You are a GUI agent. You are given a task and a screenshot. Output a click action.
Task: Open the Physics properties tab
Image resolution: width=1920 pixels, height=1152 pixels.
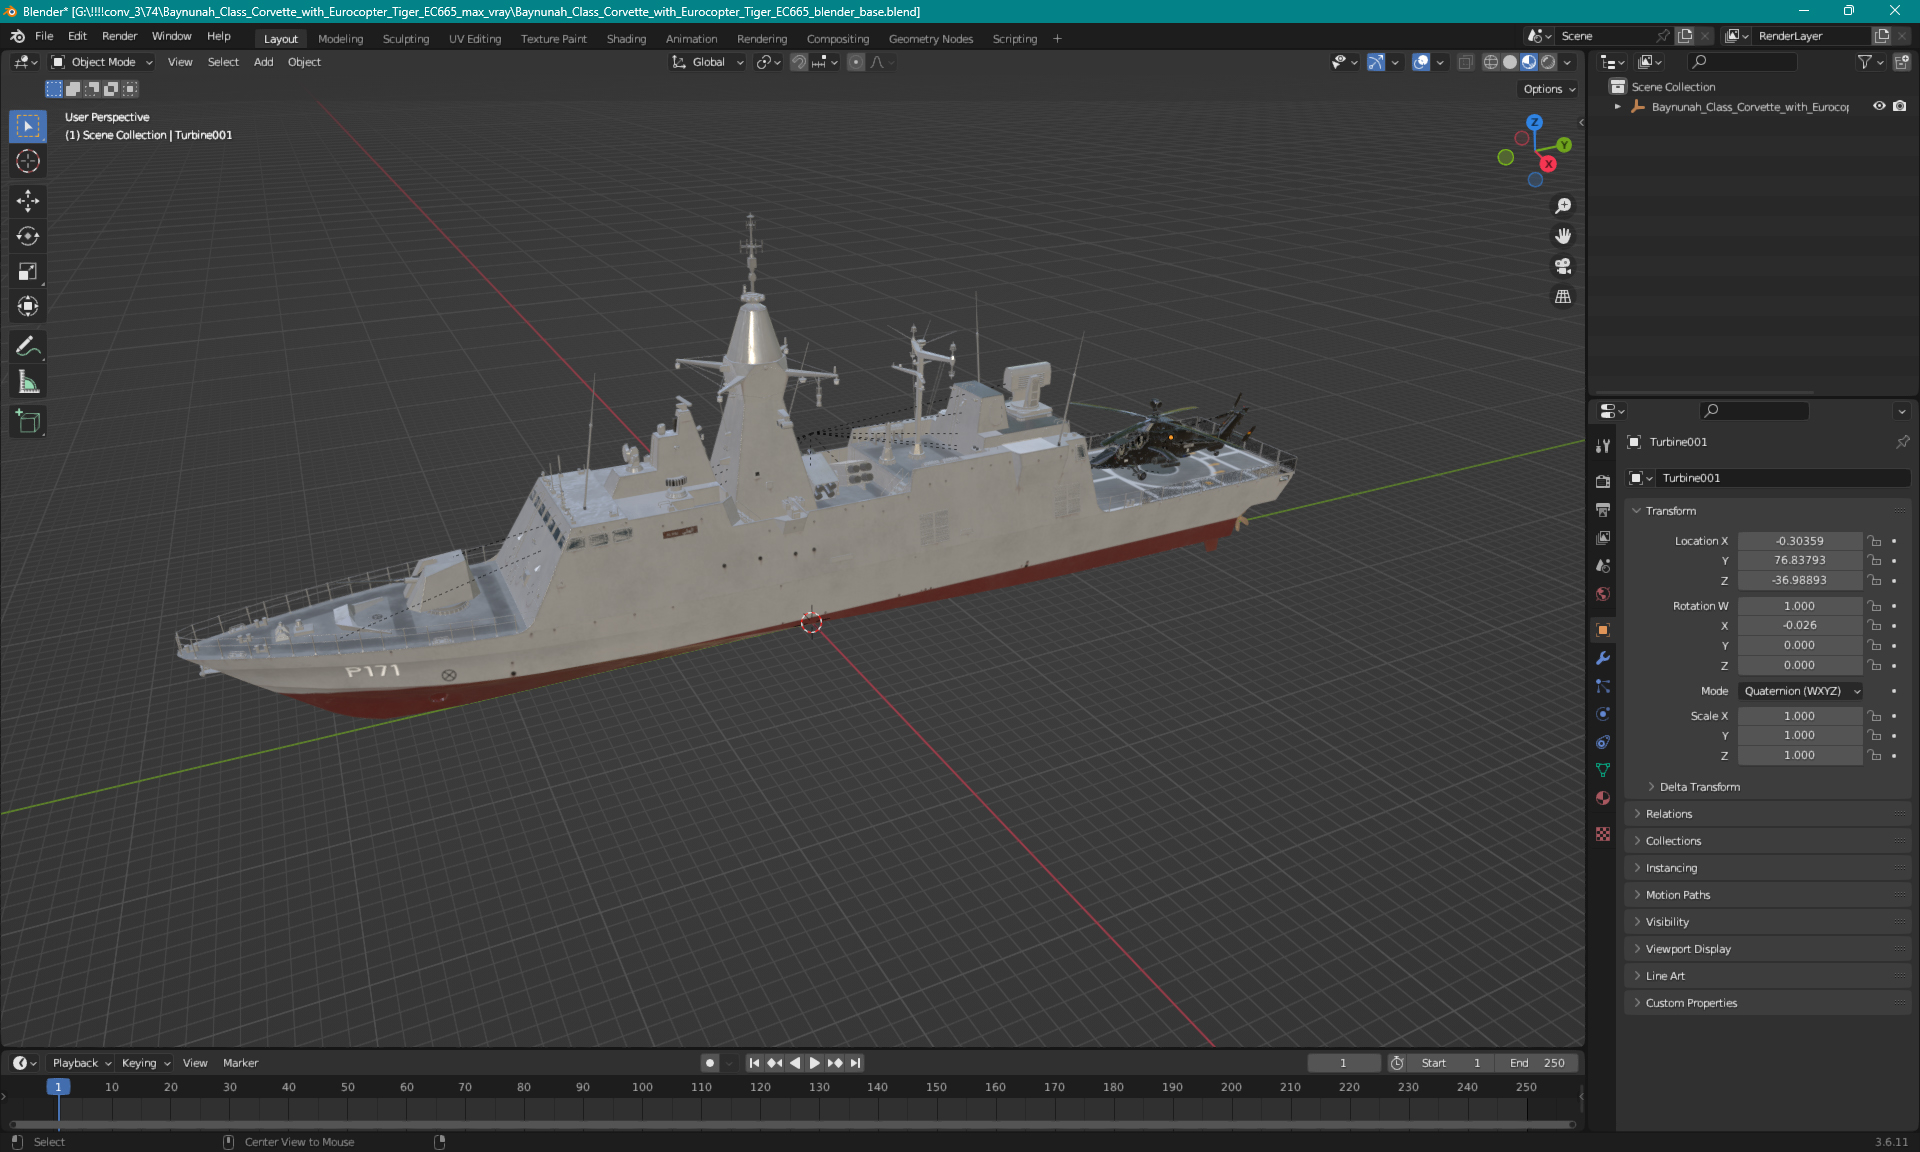pos(1603,714)
